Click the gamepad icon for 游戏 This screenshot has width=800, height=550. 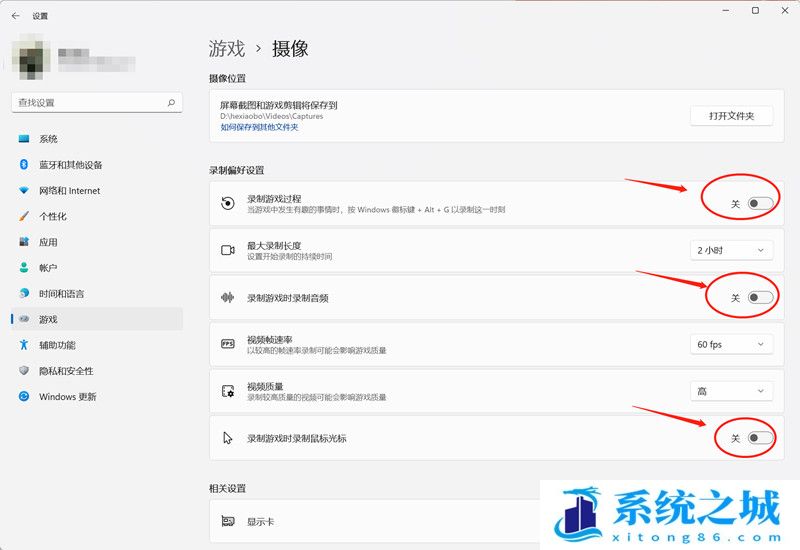click(x=24, y=319)
